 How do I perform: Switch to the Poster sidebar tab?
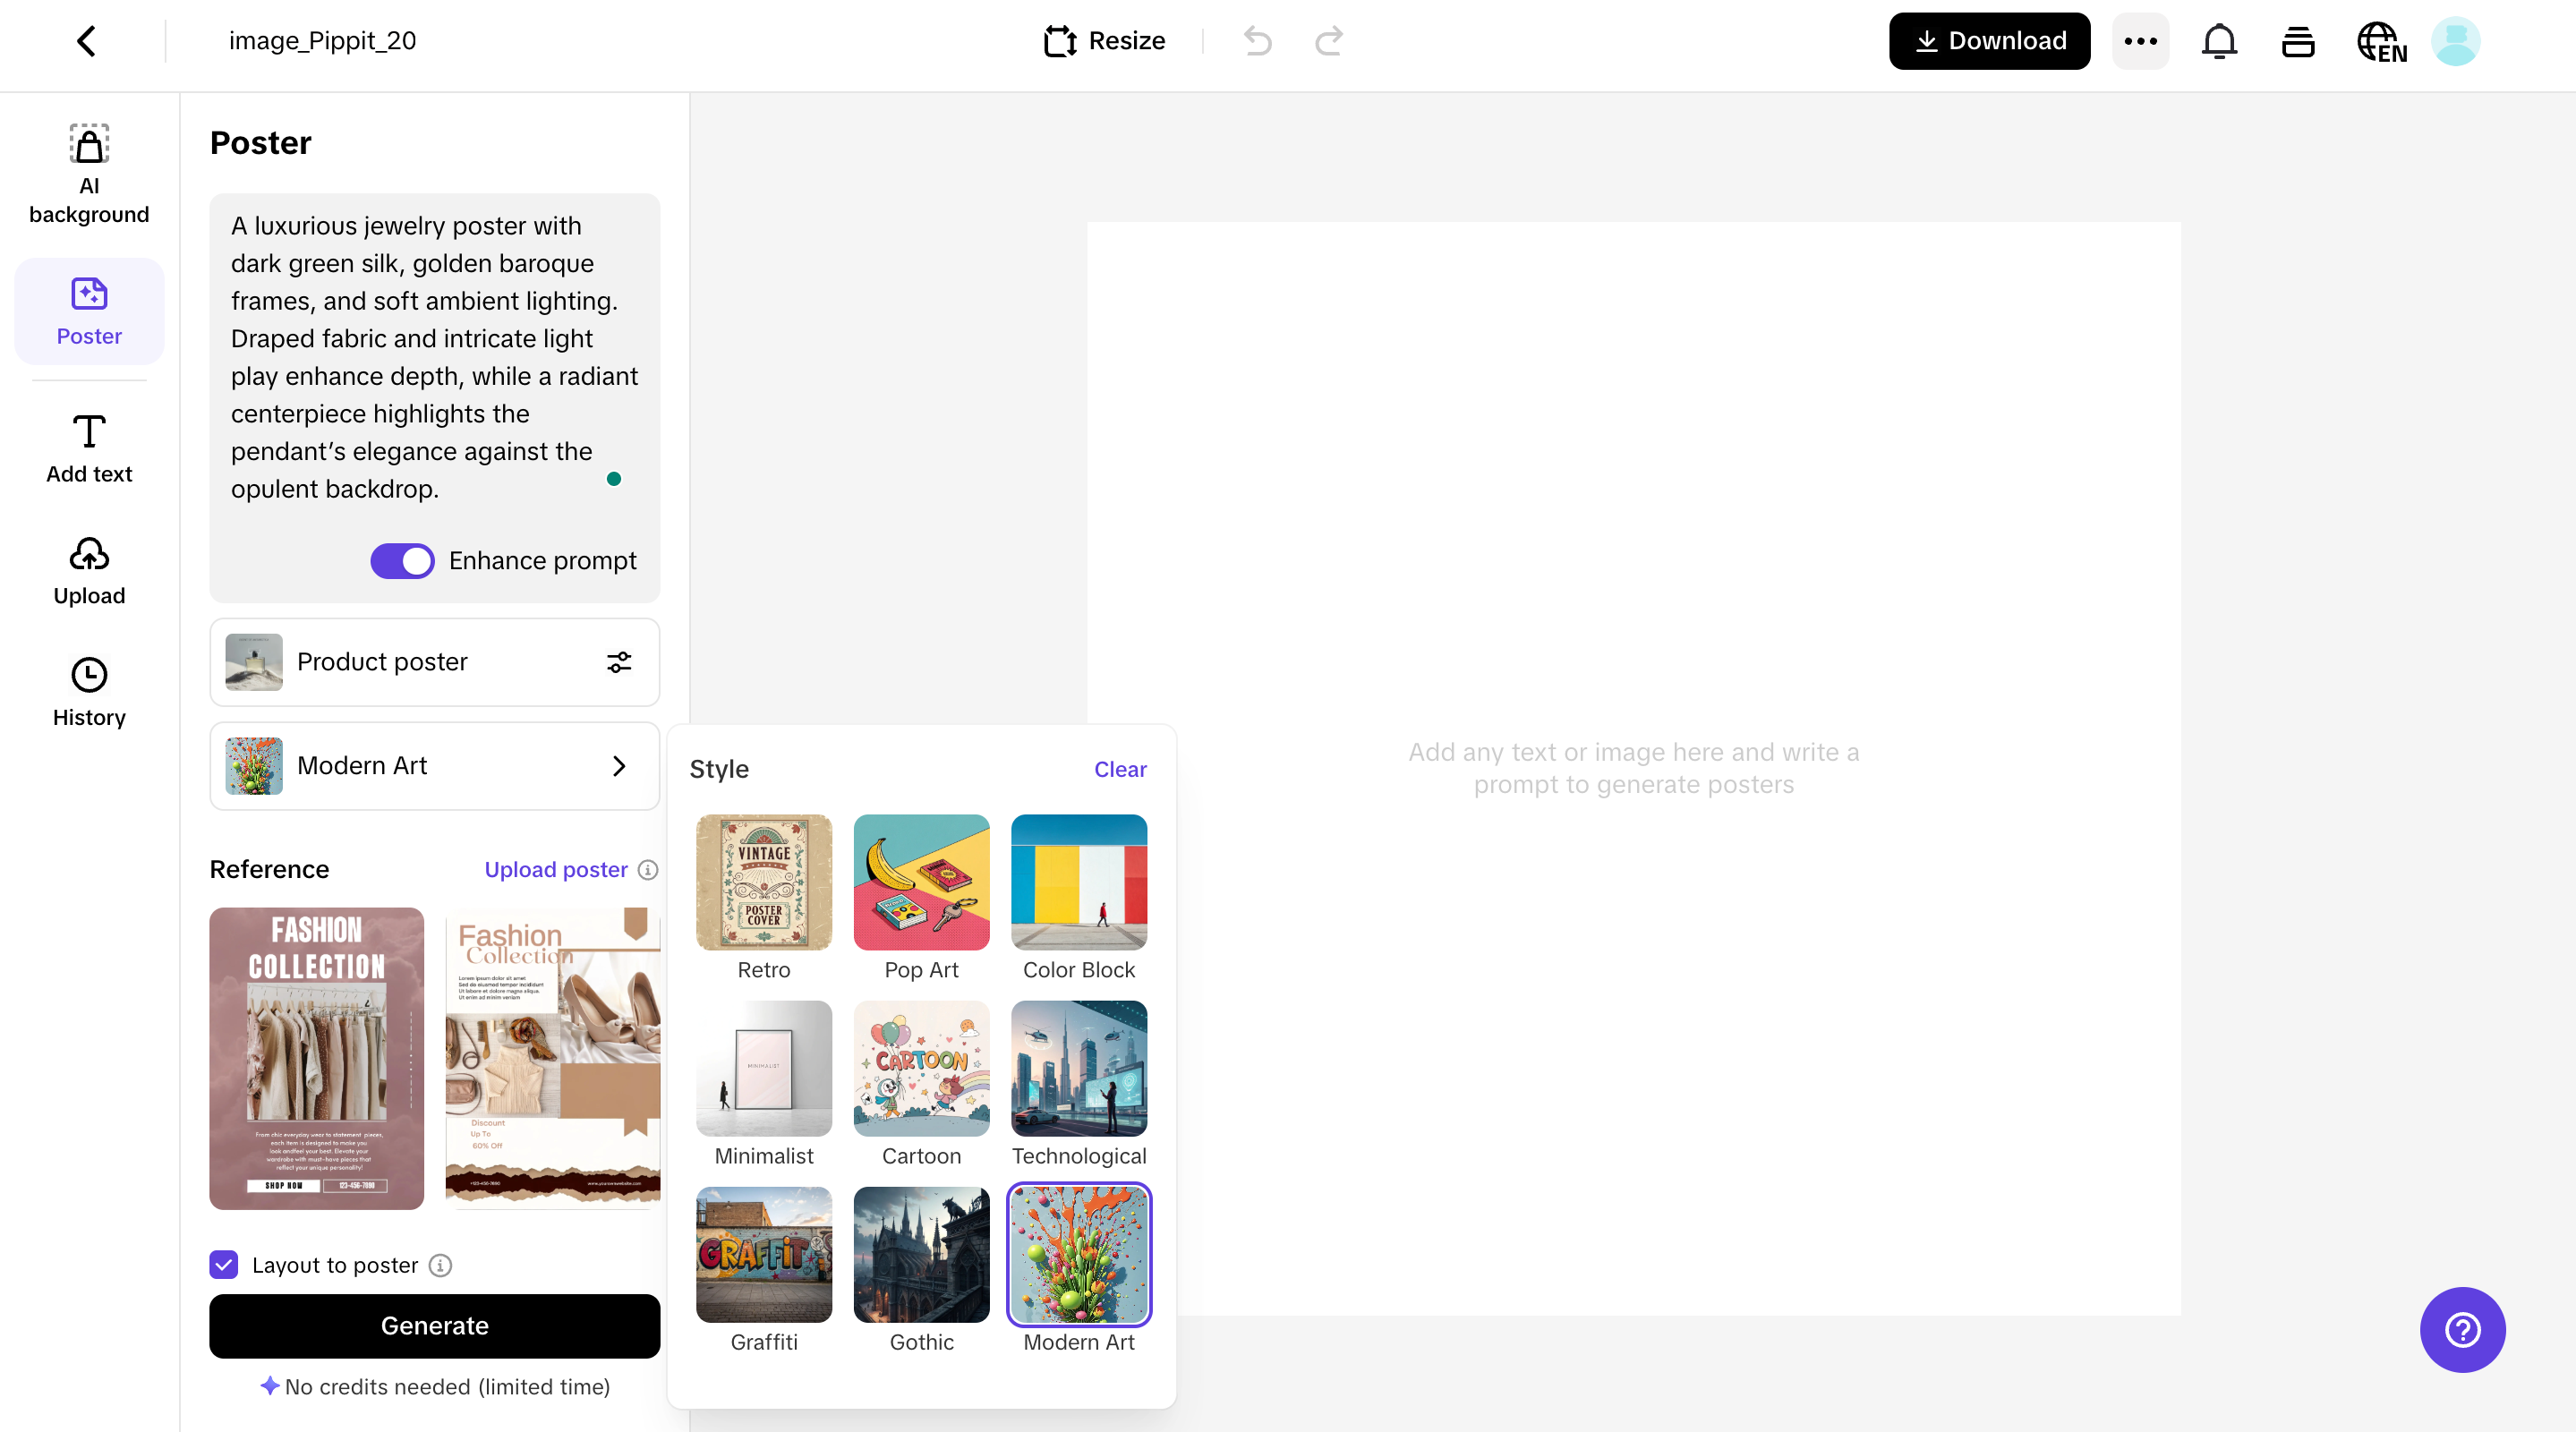click(x=89, y=311)
